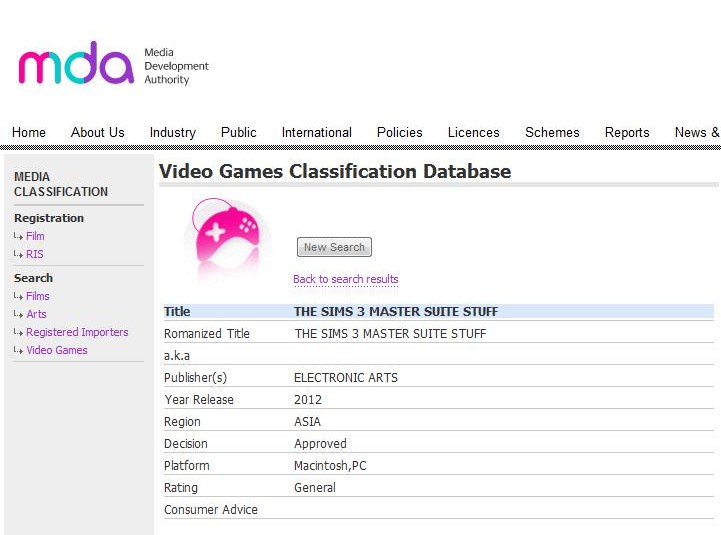Click the Year Release label
This screenshot has width=721, height=535.
(199, 400)
